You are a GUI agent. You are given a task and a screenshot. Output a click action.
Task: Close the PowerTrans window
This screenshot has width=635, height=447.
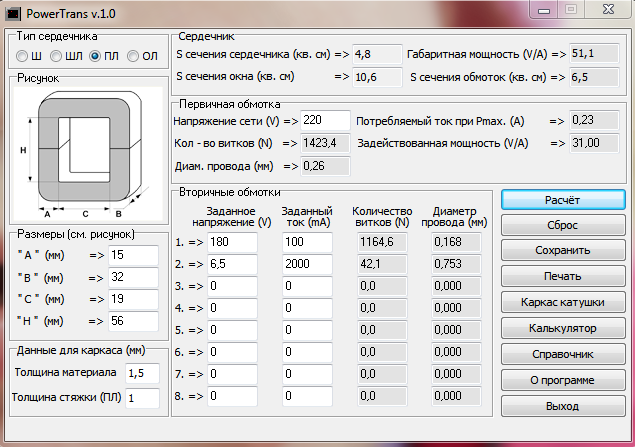(608, 9)
